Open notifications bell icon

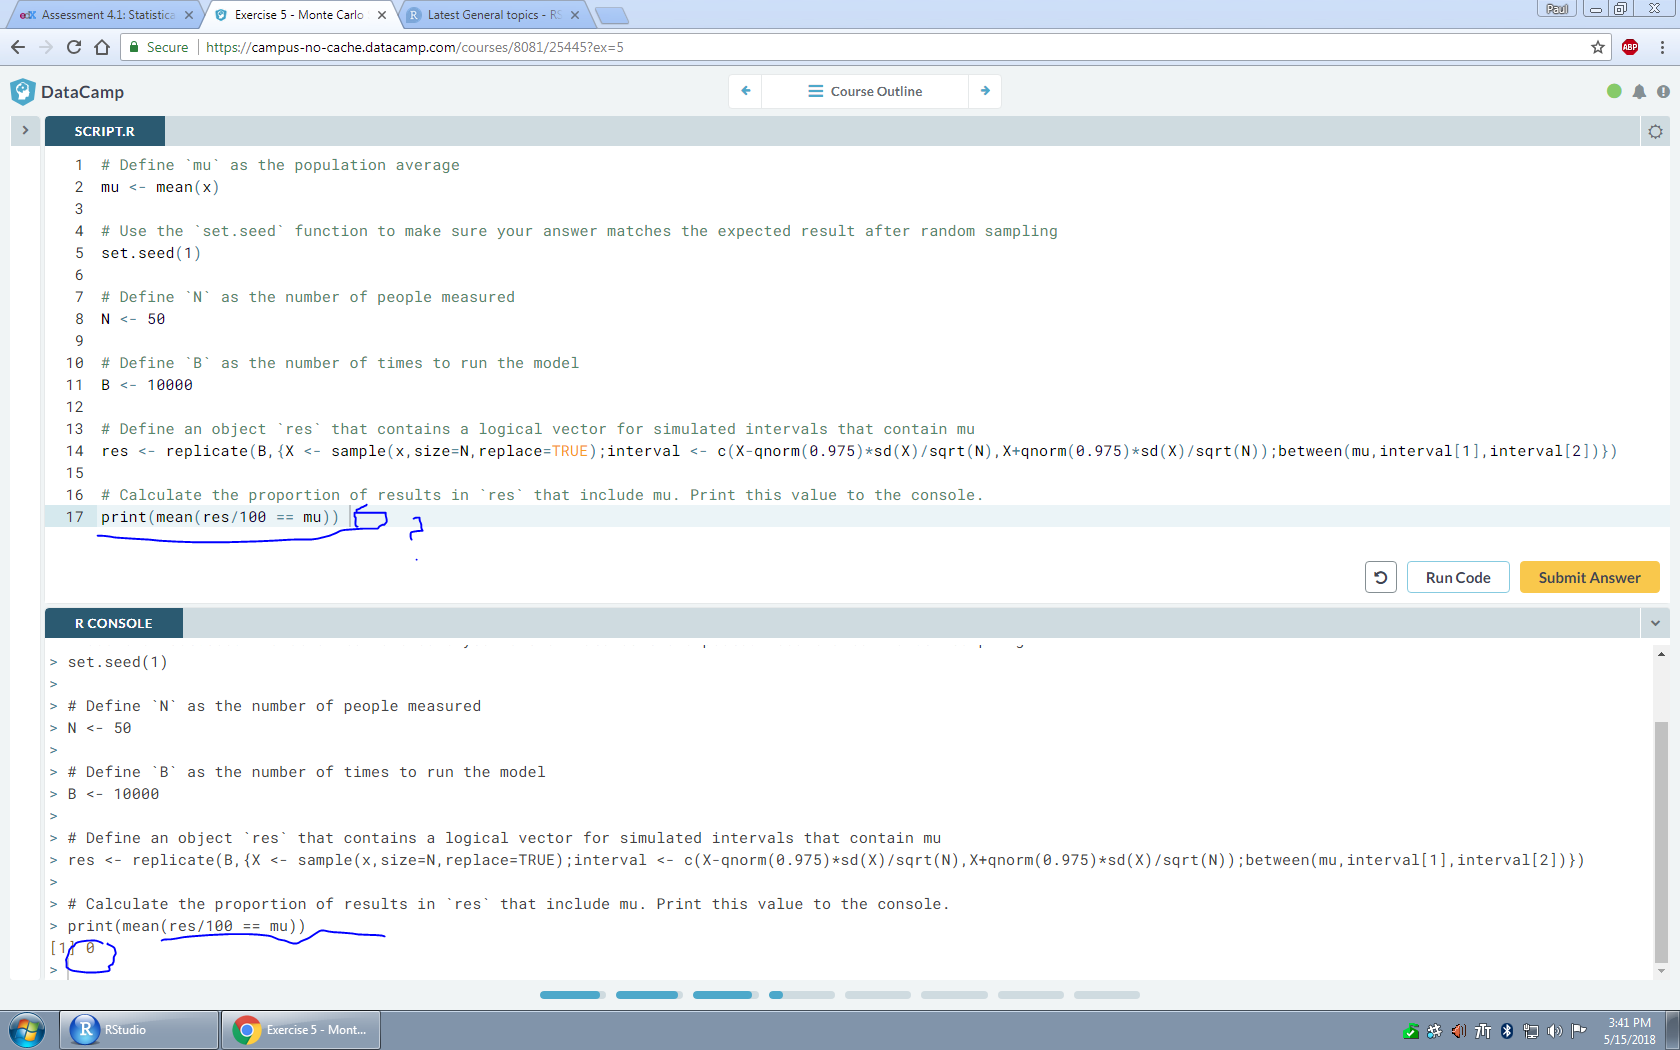[x=1639, y=92]
